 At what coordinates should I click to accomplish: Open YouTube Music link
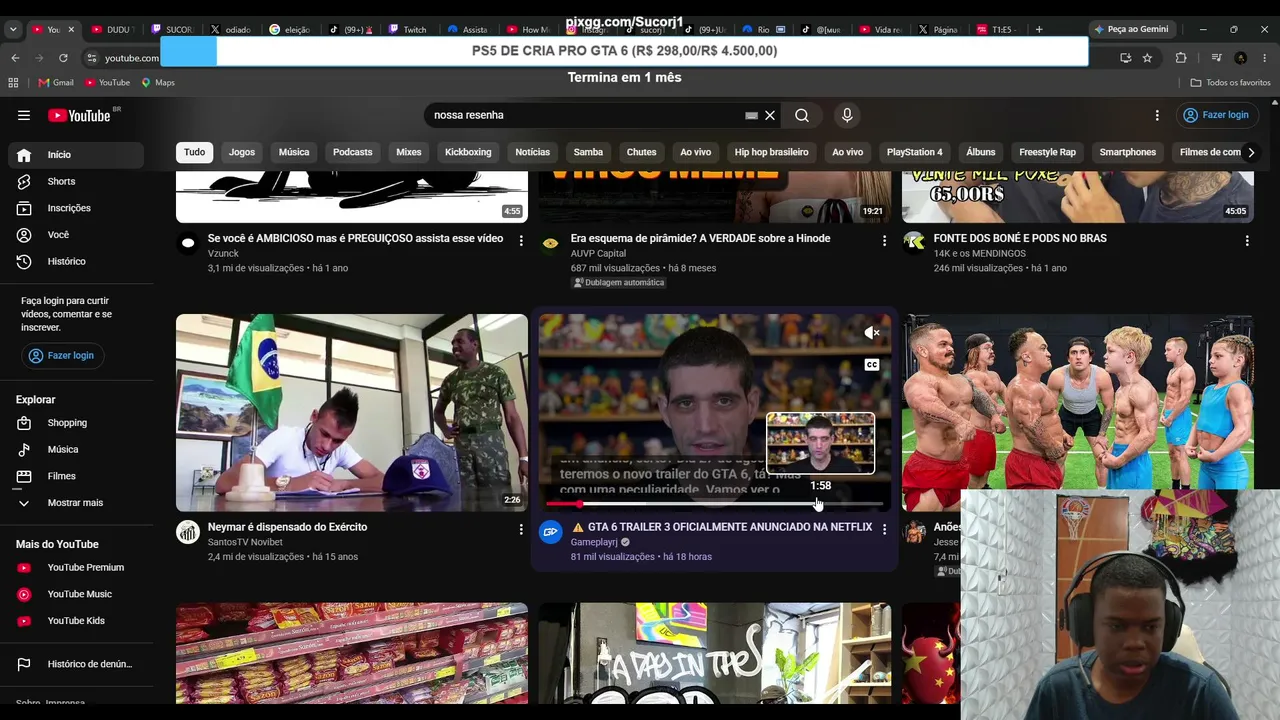tap(76, 594)
